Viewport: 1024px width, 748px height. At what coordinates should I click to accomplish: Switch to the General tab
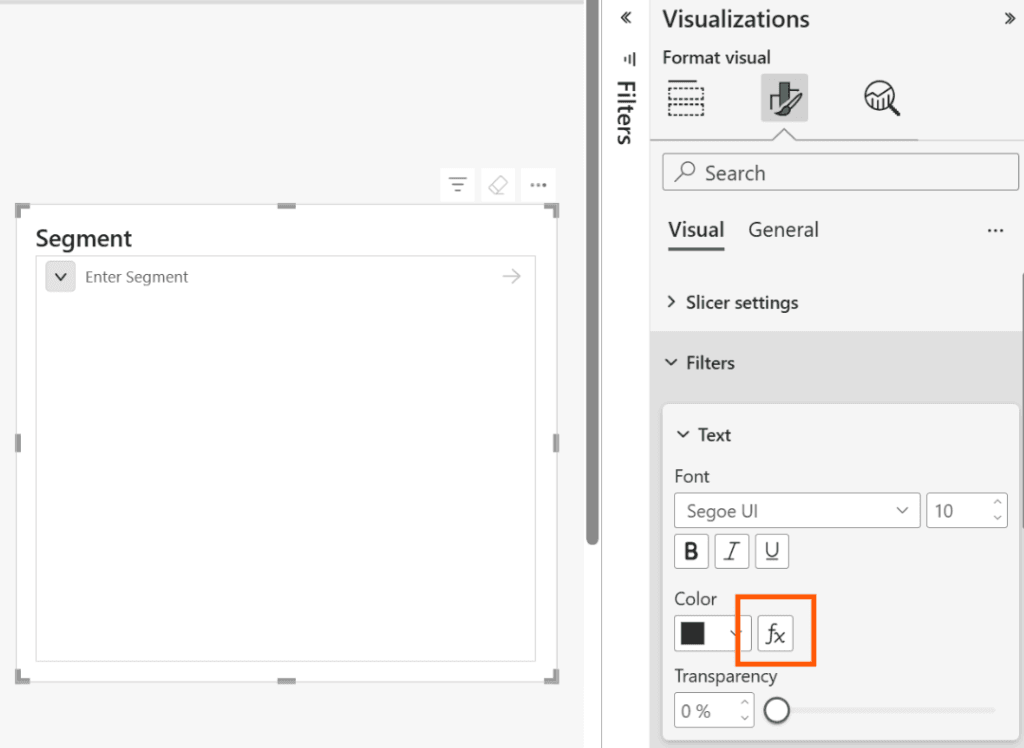point(783,230)
